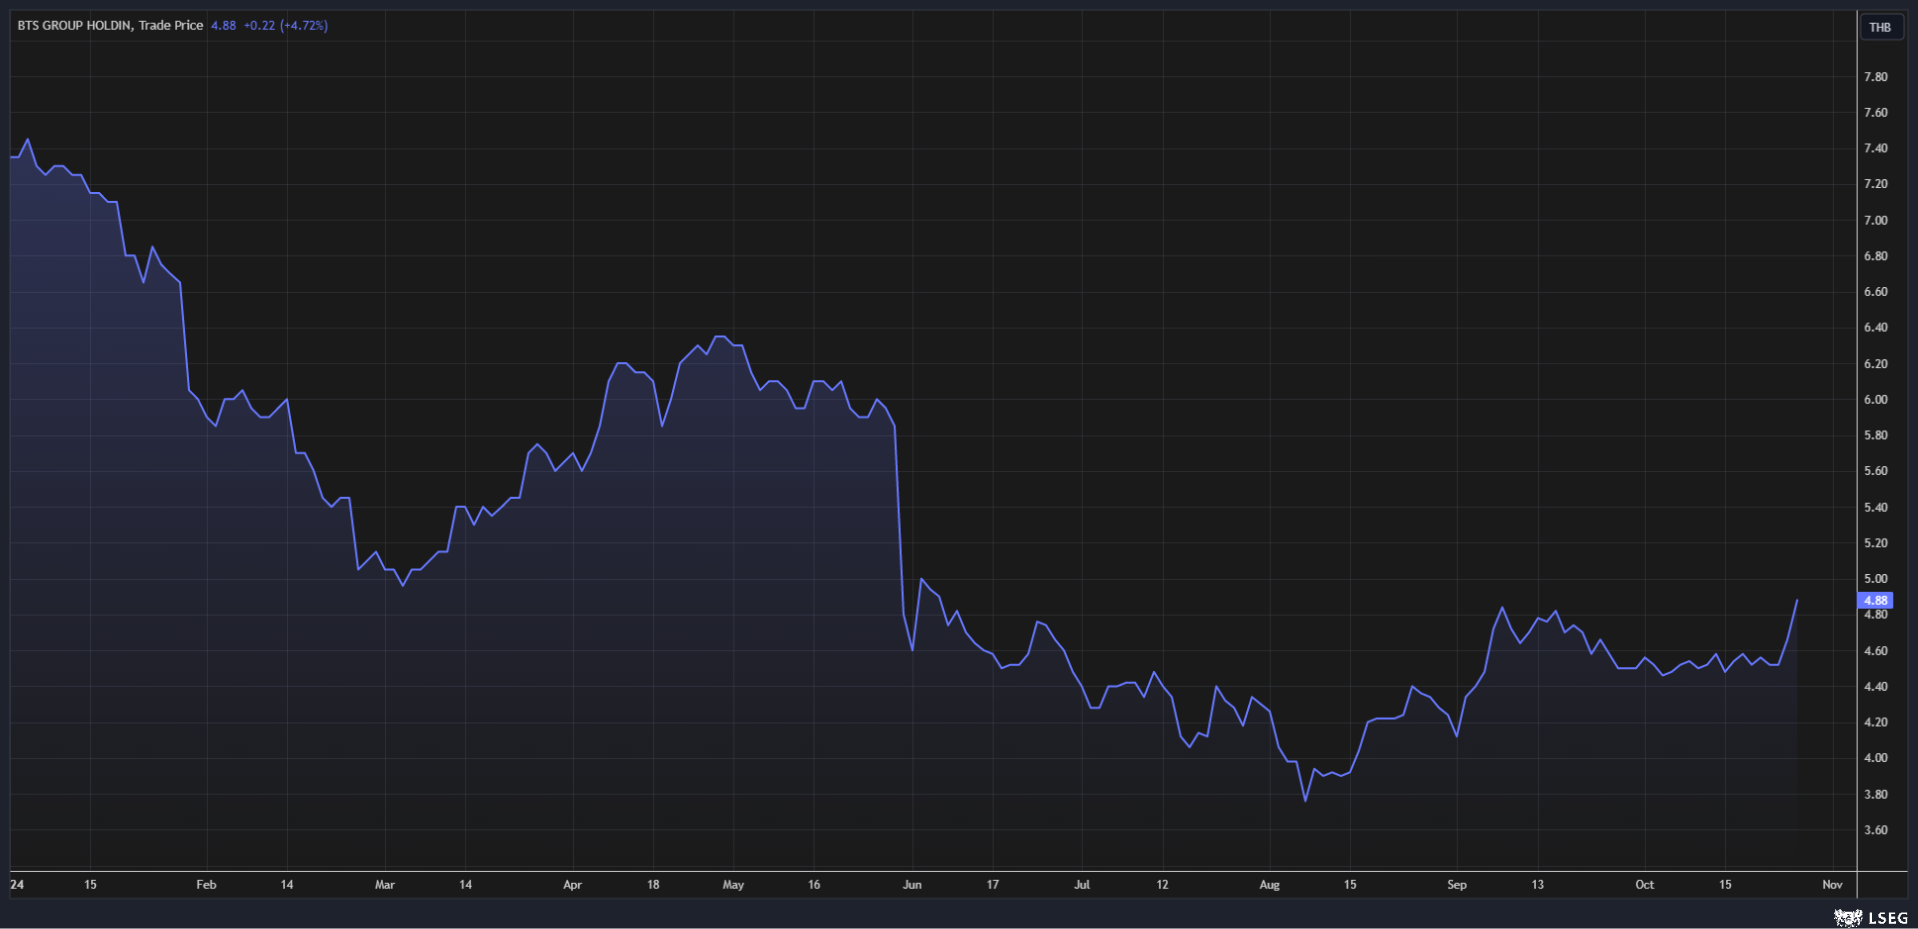This screenshot has width=1918, height=929.
Task: Click the 7.00 price axis label
Action: click(x=1875, y=220)
